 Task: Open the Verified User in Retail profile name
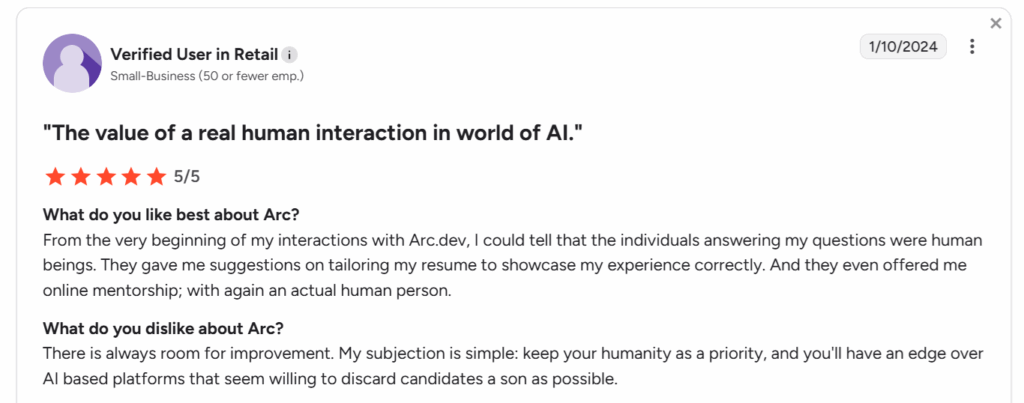point(194,54)
